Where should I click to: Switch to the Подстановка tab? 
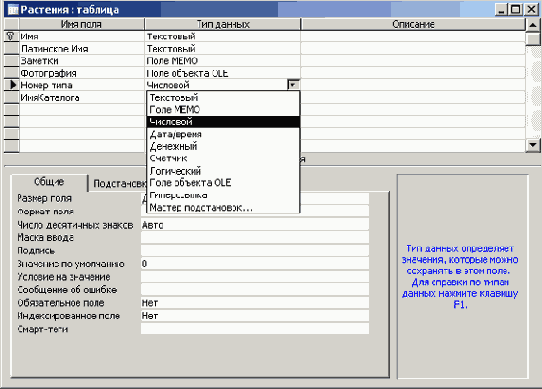point(119,184)
